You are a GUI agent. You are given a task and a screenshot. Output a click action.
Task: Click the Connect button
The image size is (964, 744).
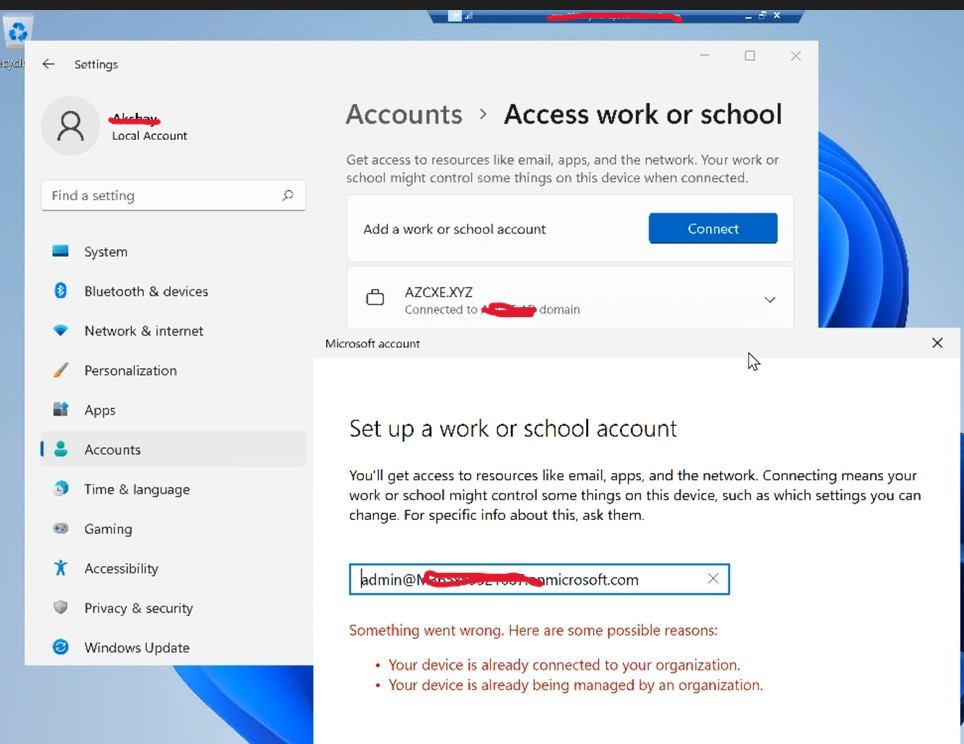pos(713,228)
